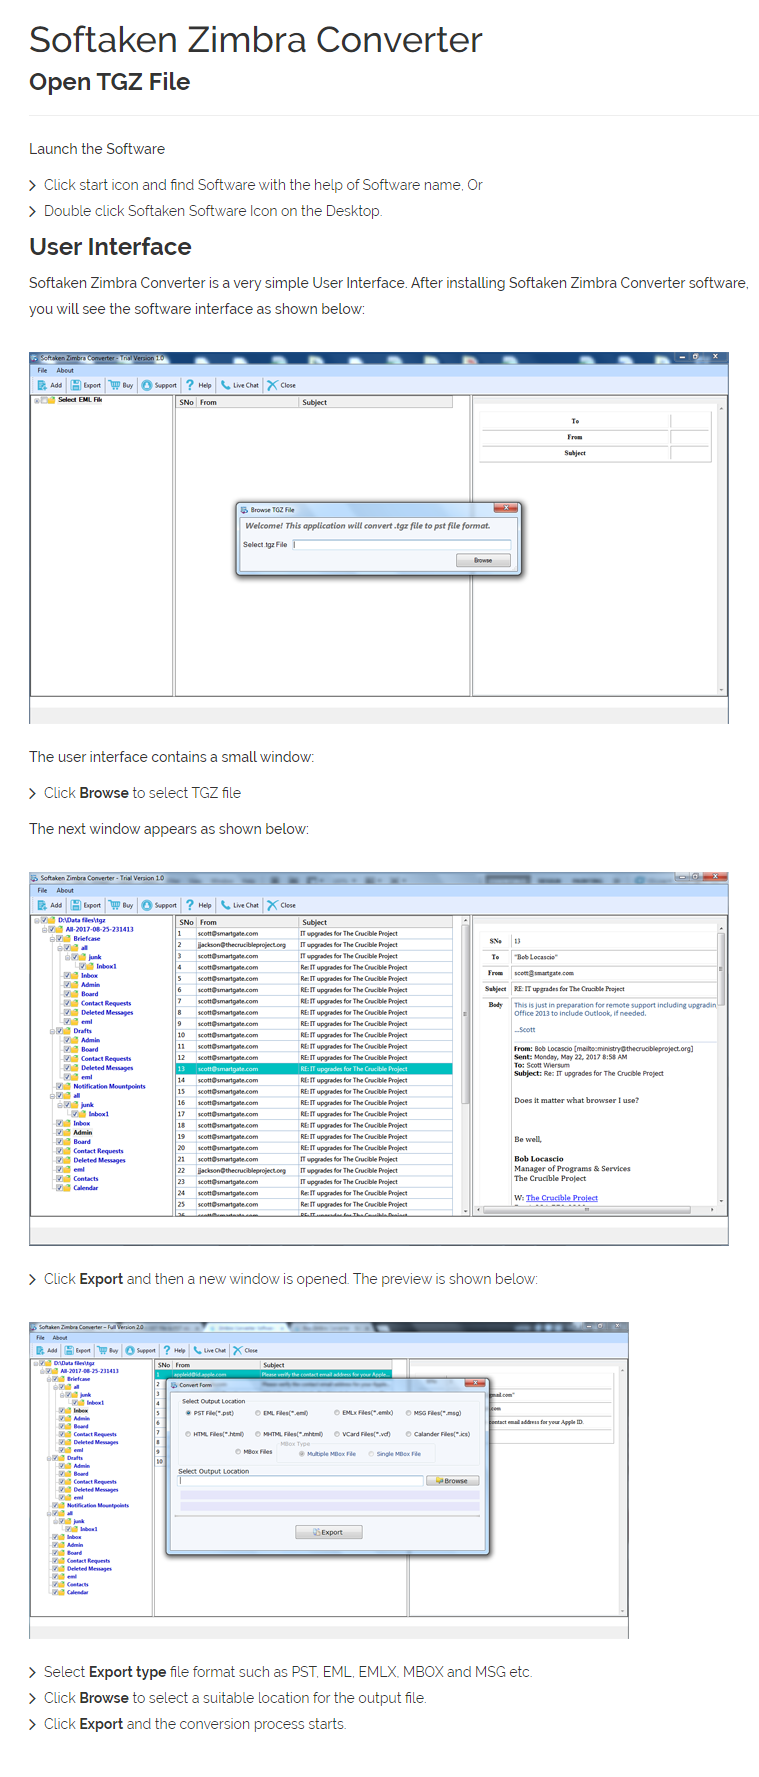Open The Crucible Project link in preview
Image resolution: width=759 pixels, height=1777 pixels.
coord(562,1198)
